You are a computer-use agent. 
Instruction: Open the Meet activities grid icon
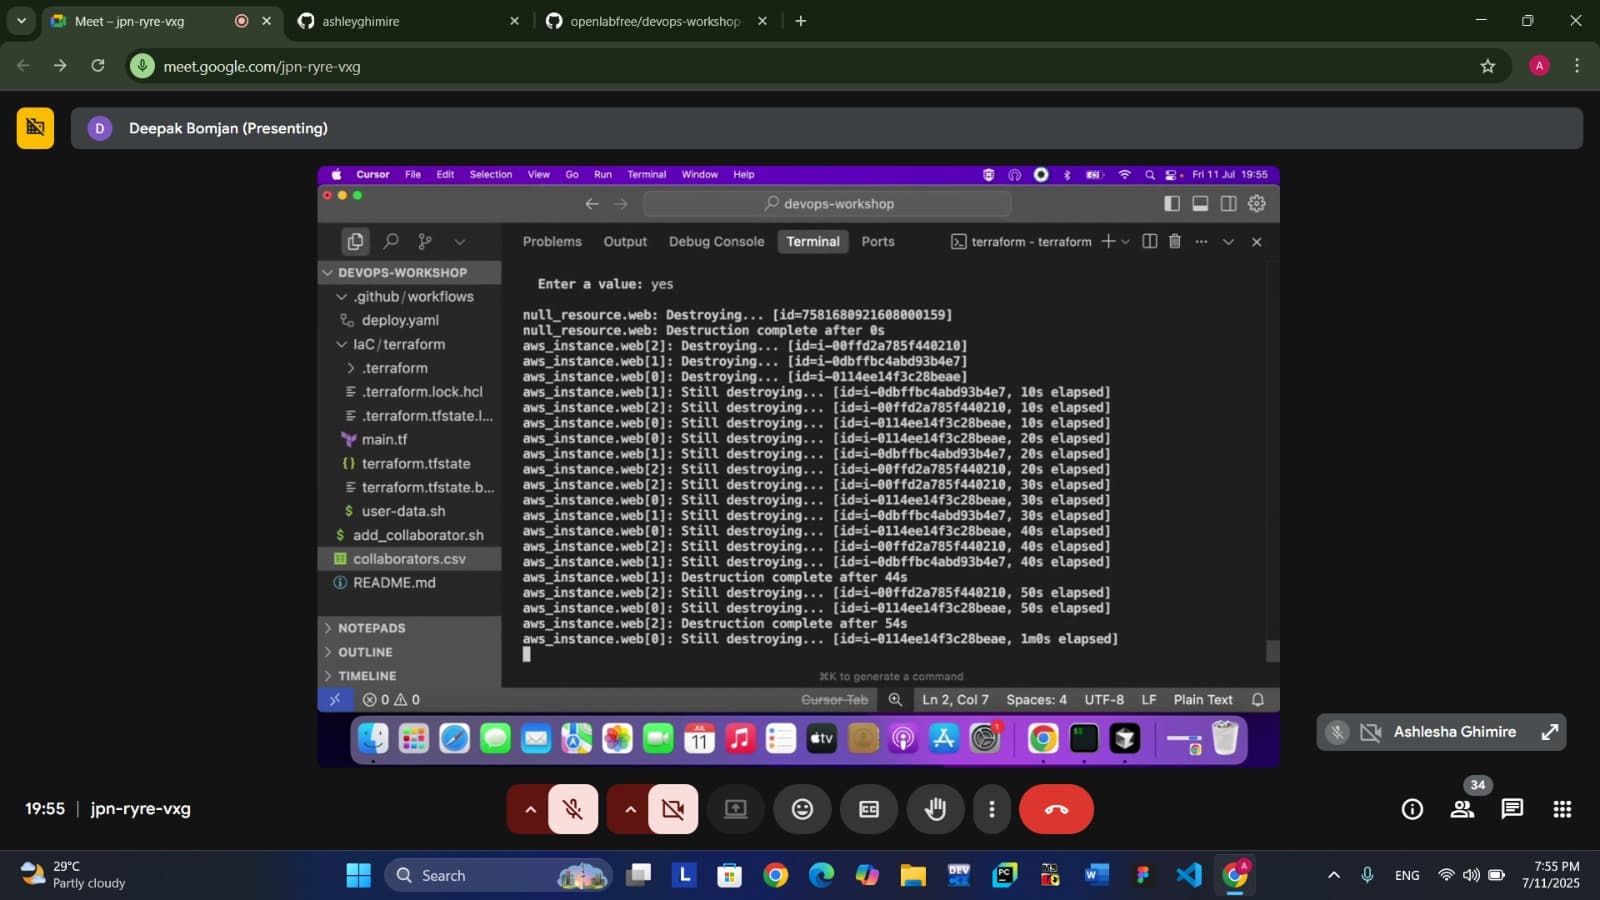(x=1562, y=809)
